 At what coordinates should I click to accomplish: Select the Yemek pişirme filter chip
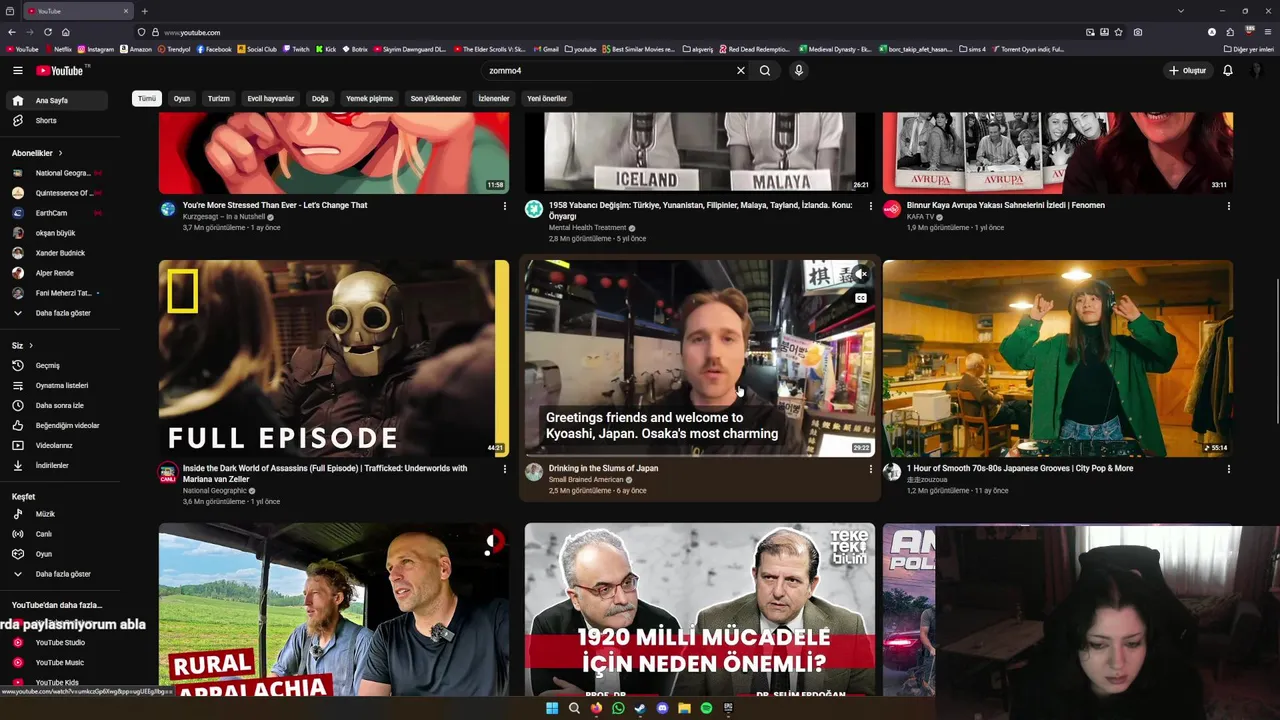(370, 99)
